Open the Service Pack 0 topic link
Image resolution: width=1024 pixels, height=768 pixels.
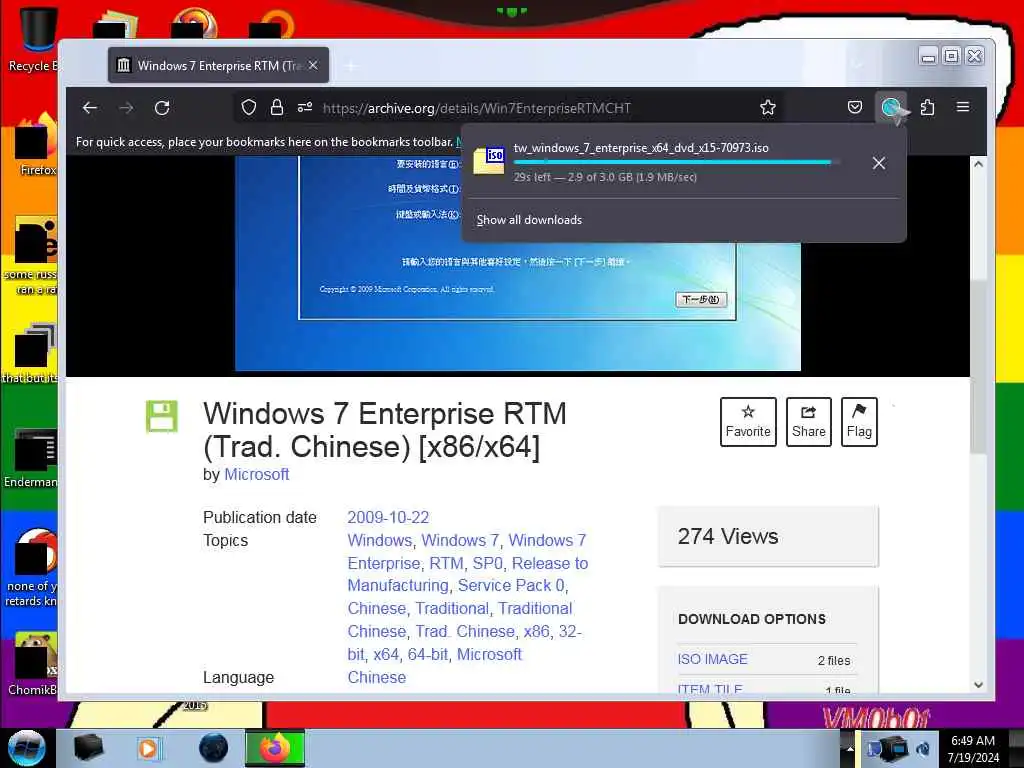pyautogui.click(x=511, y=585)
